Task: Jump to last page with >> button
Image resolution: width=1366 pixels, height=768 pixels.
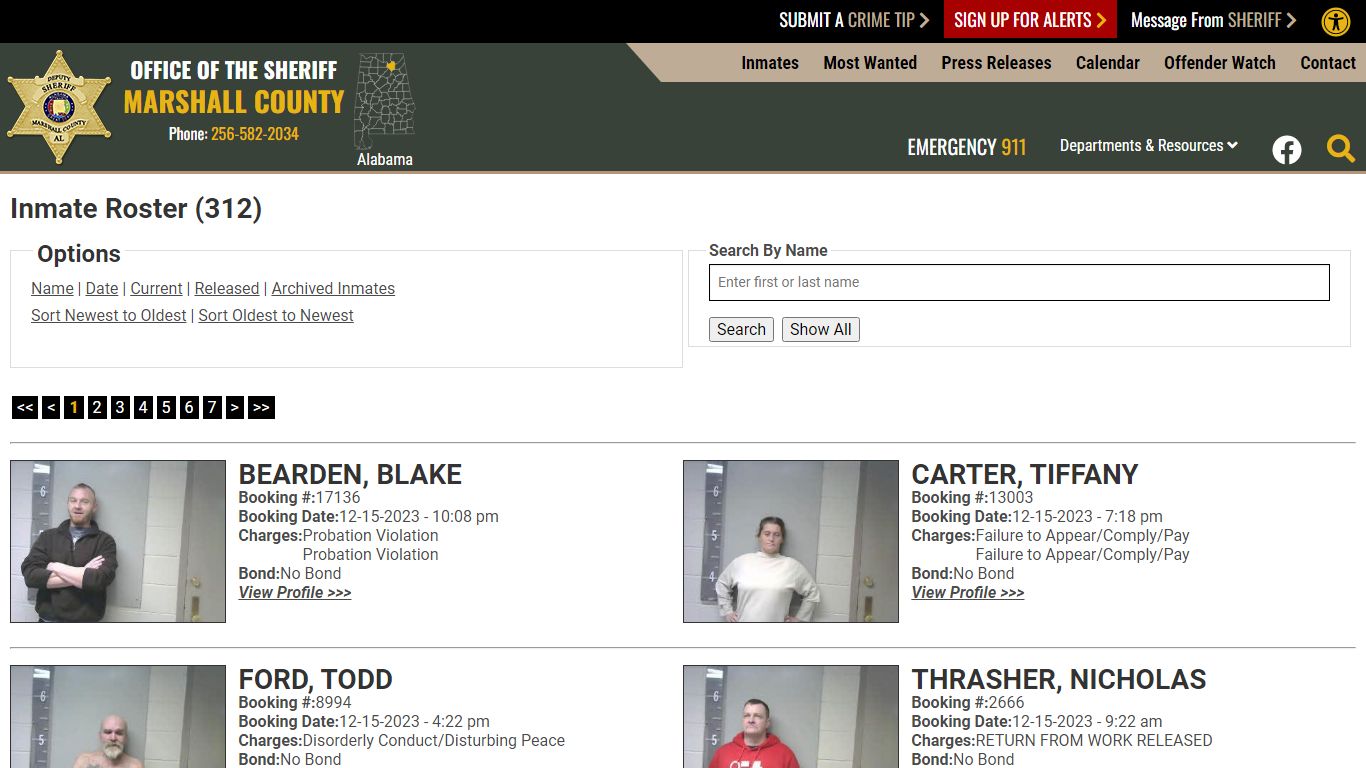Action: [261, 407]
